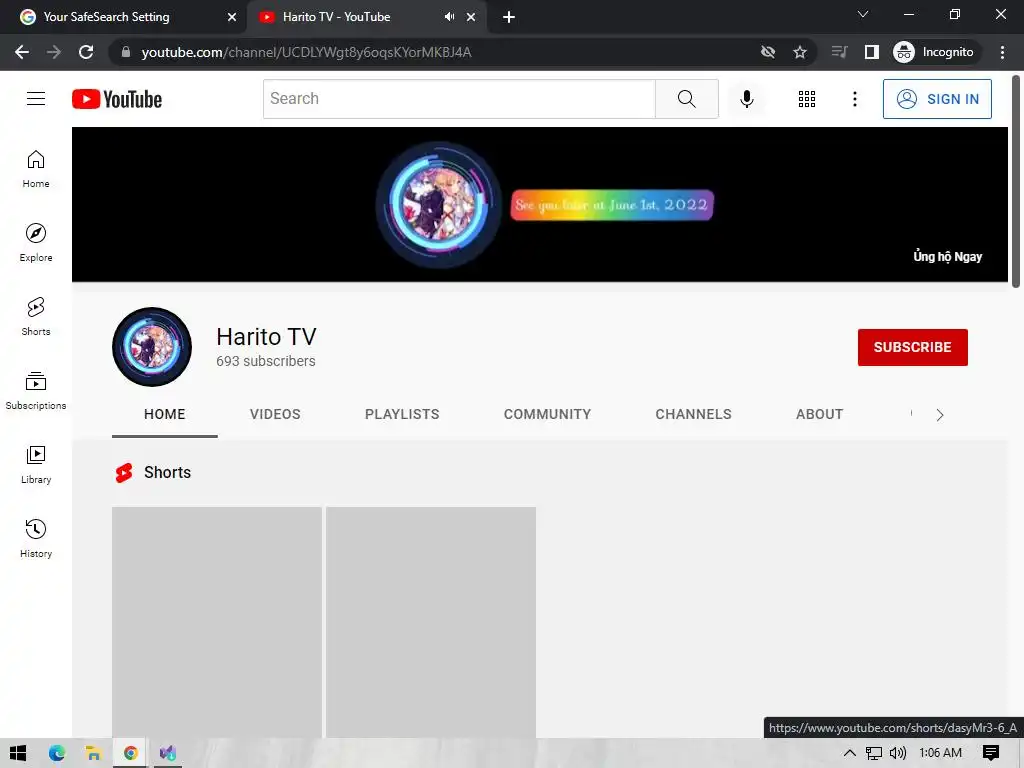Start voice search with microphone icon
Viewport: 1024px width, 768px height.
tap(746, 99)
